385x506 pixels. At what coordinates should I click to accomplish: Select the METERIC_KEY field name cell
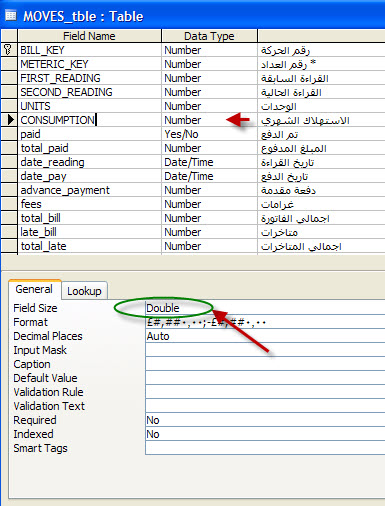pos(90,64)
